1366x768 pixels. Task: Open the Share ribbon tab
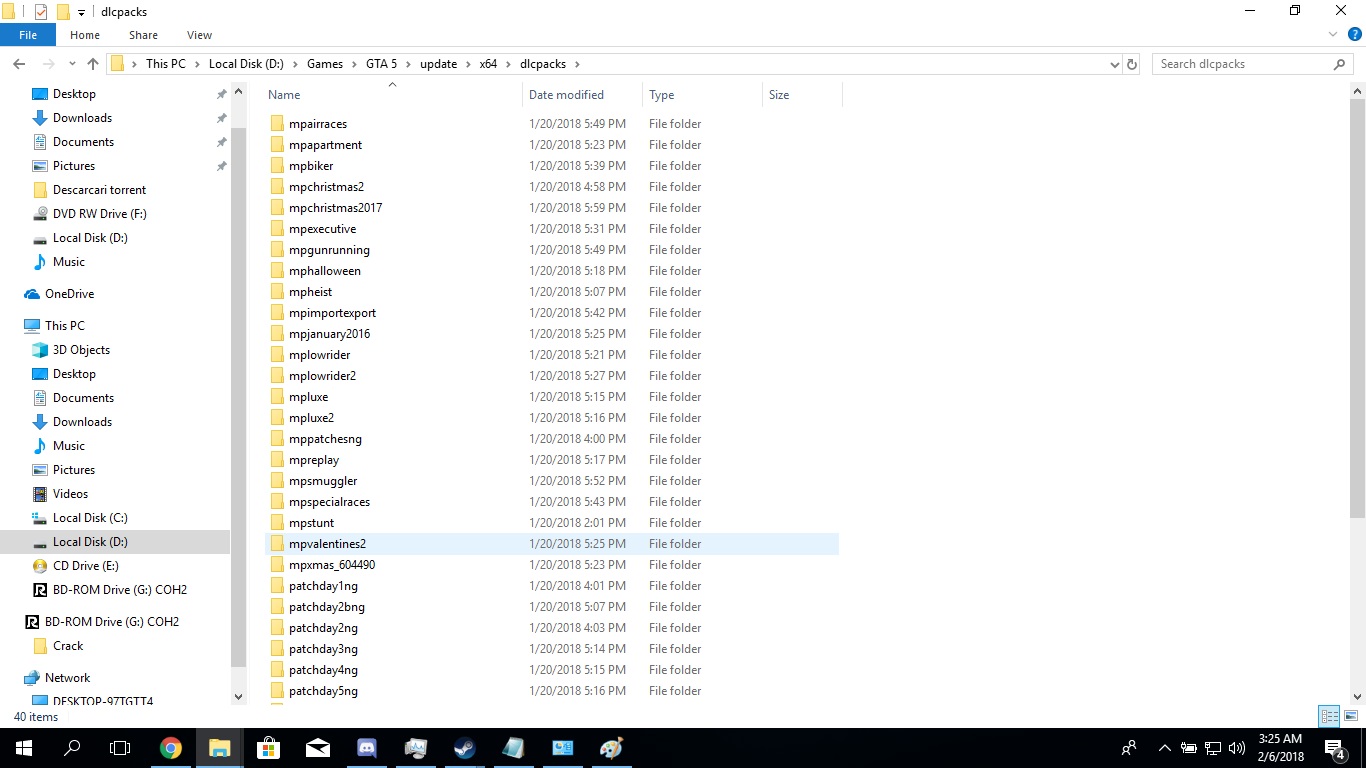(143, 35)
